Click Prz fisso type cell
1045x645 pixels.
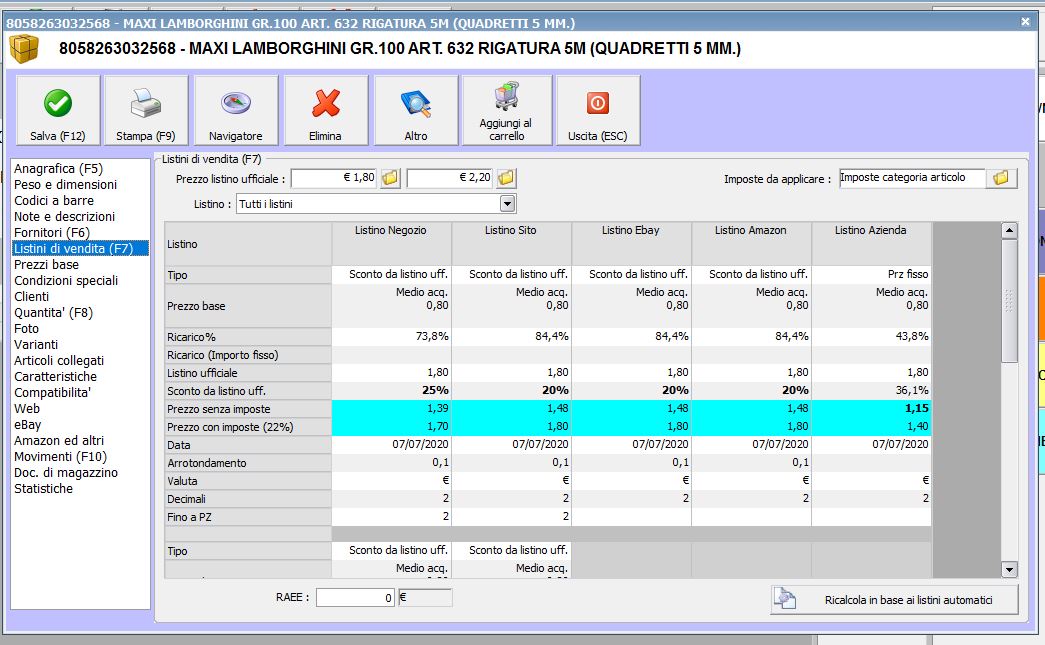tap(871, 275)
